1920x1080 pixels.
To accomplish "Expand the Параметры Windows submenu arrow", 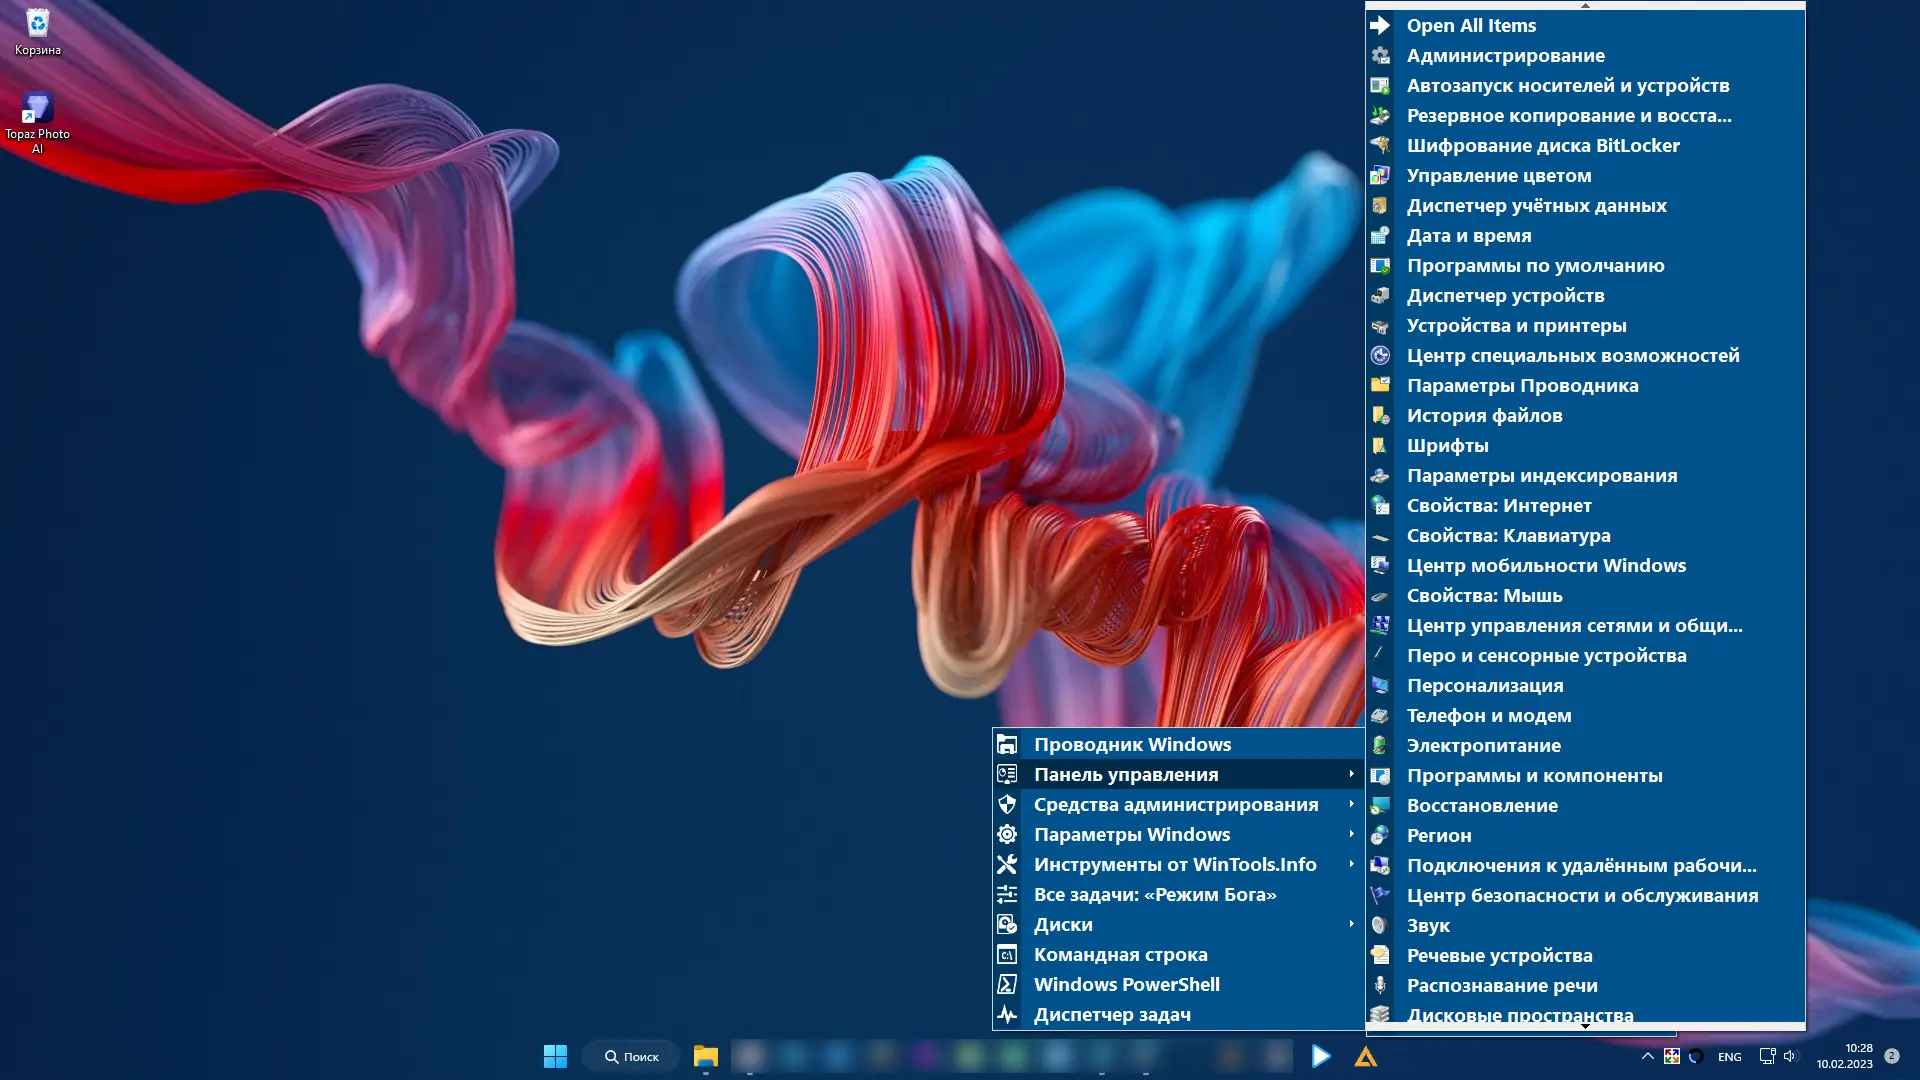I will 1351,834.
